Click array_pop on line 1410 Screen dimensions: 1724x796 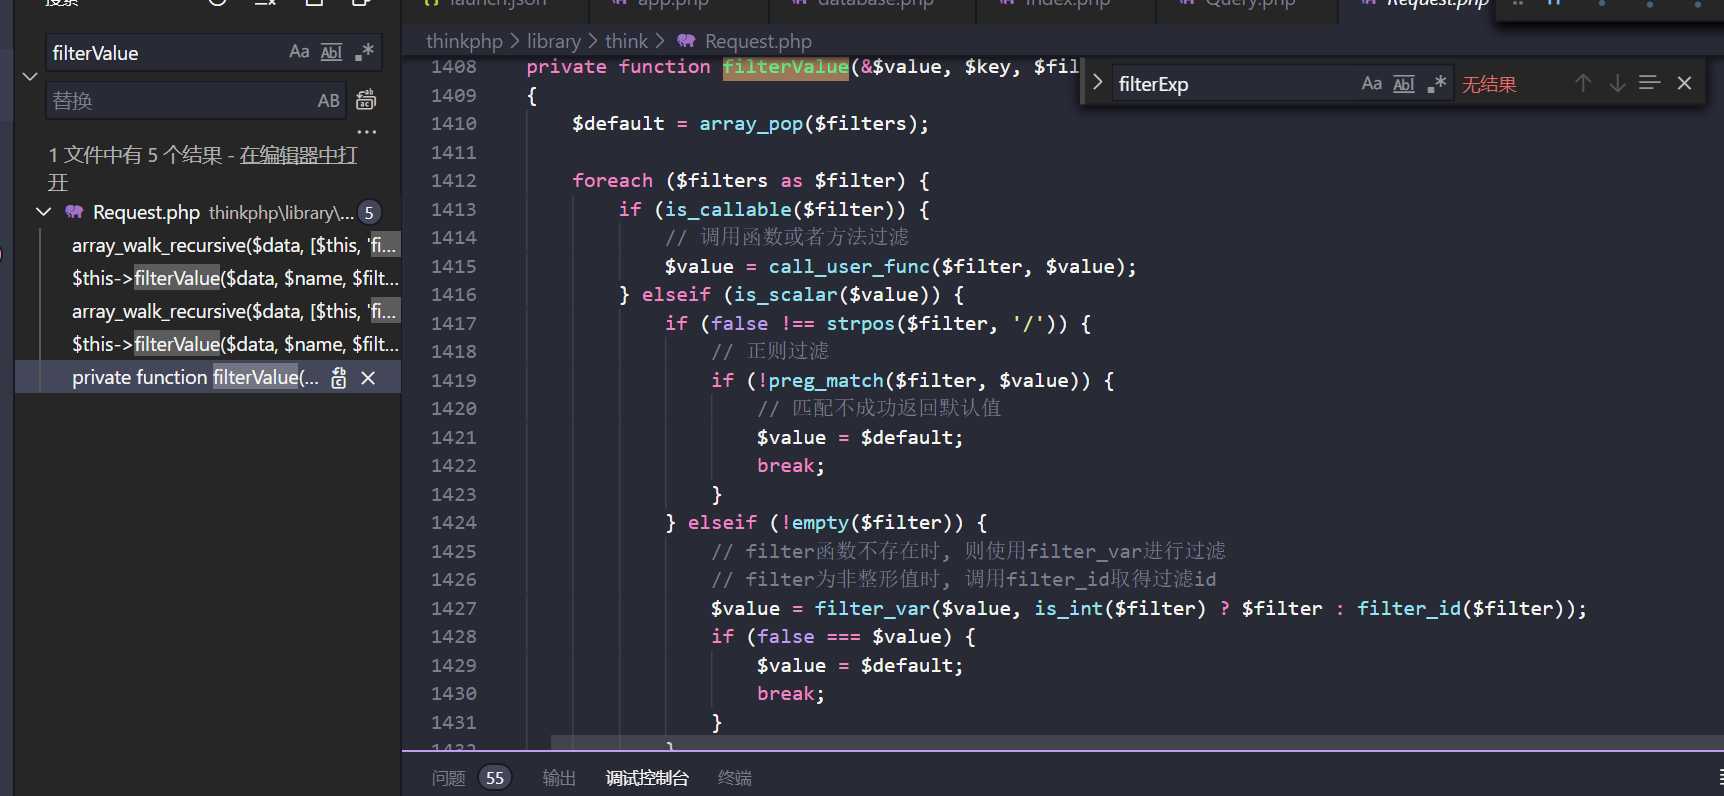[751, 124]
